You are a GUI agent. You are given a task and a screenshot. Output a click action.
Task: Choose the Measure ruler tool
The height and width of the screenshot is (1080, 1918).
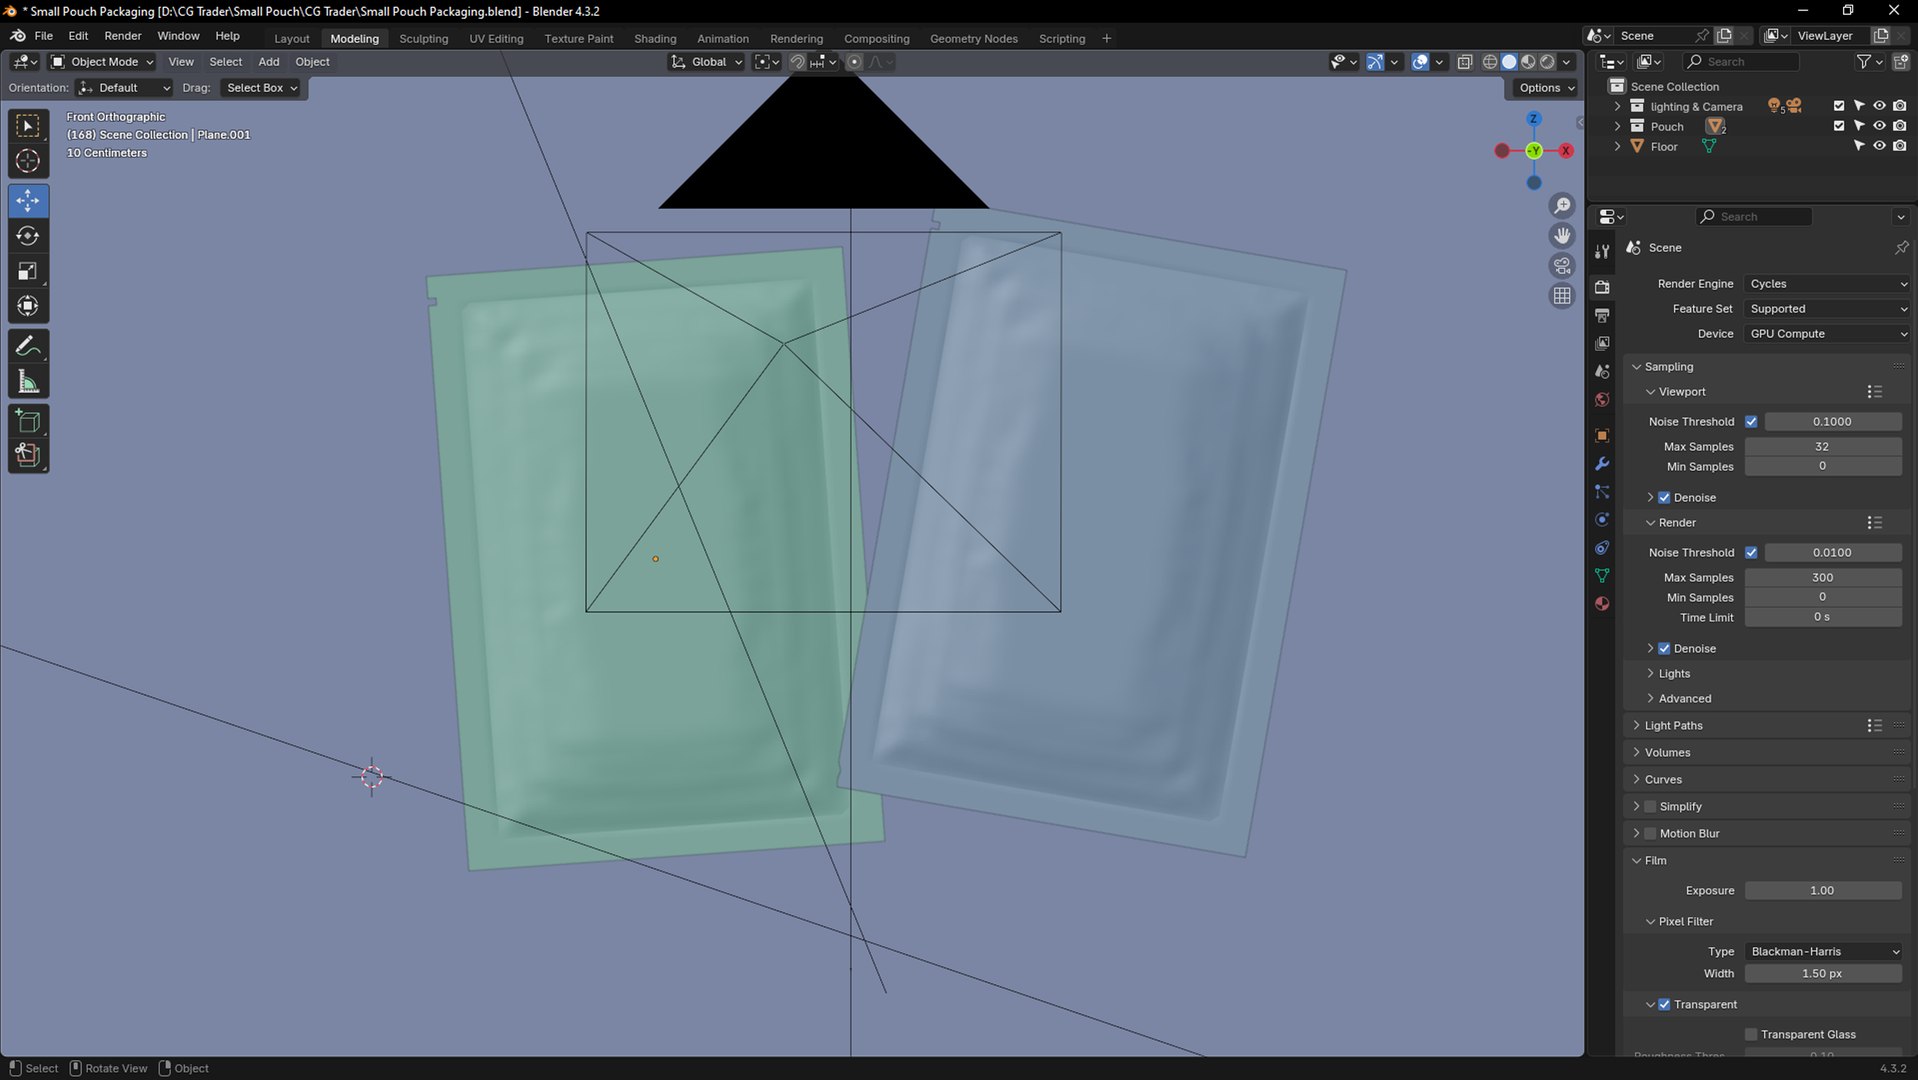click(x=28, y=382)
